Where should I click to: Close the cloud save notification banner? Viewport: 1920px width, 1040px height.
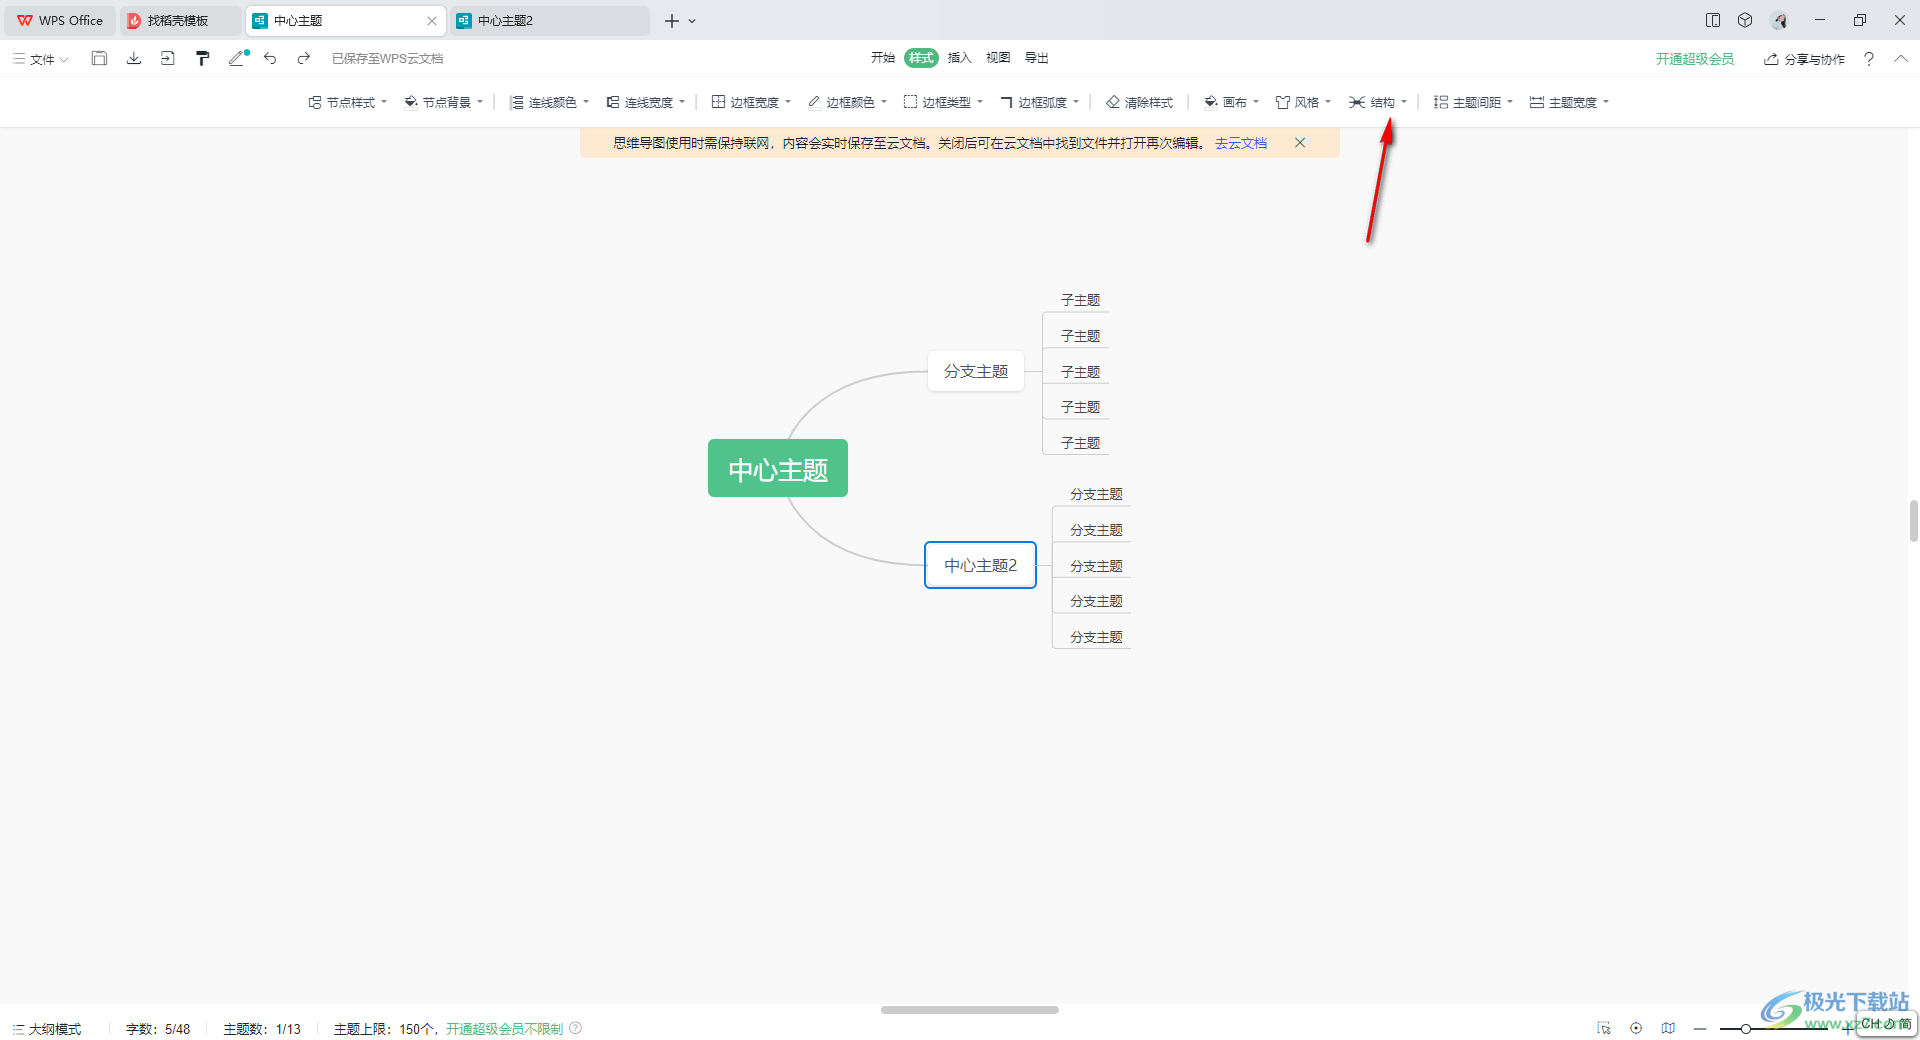click(x=1300, y=143)
